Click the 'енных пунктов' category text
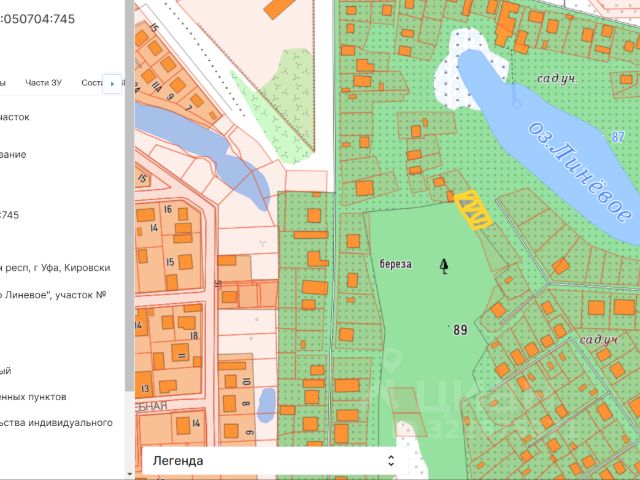Image resolution: width=640 pixels, height=480 pixels. coord(33,397)
